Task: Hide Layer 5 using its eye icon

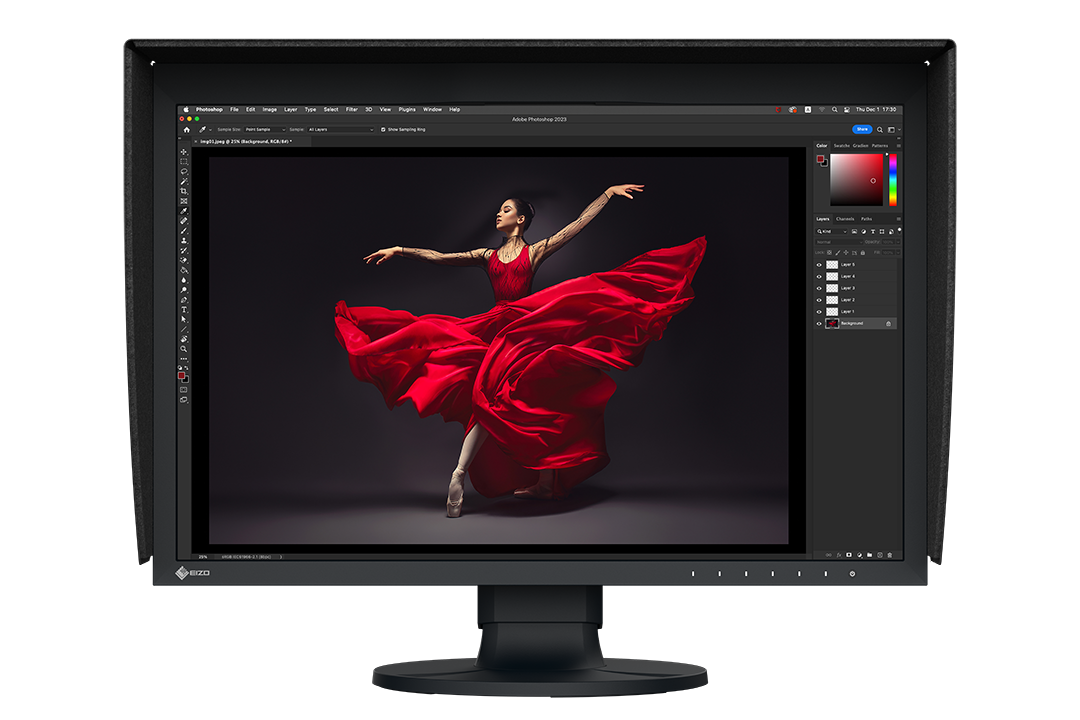Action: [x=820, y=265]
